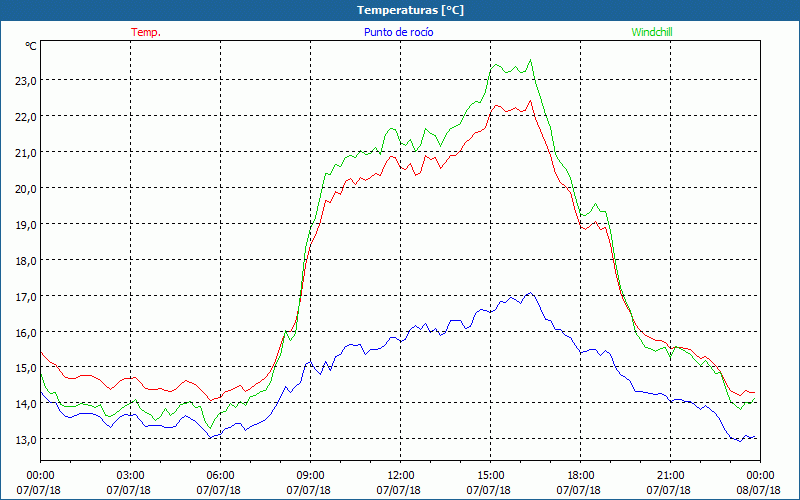Click the 12:00 time axis label
The image size is (800, 500).
coord(401,476)
